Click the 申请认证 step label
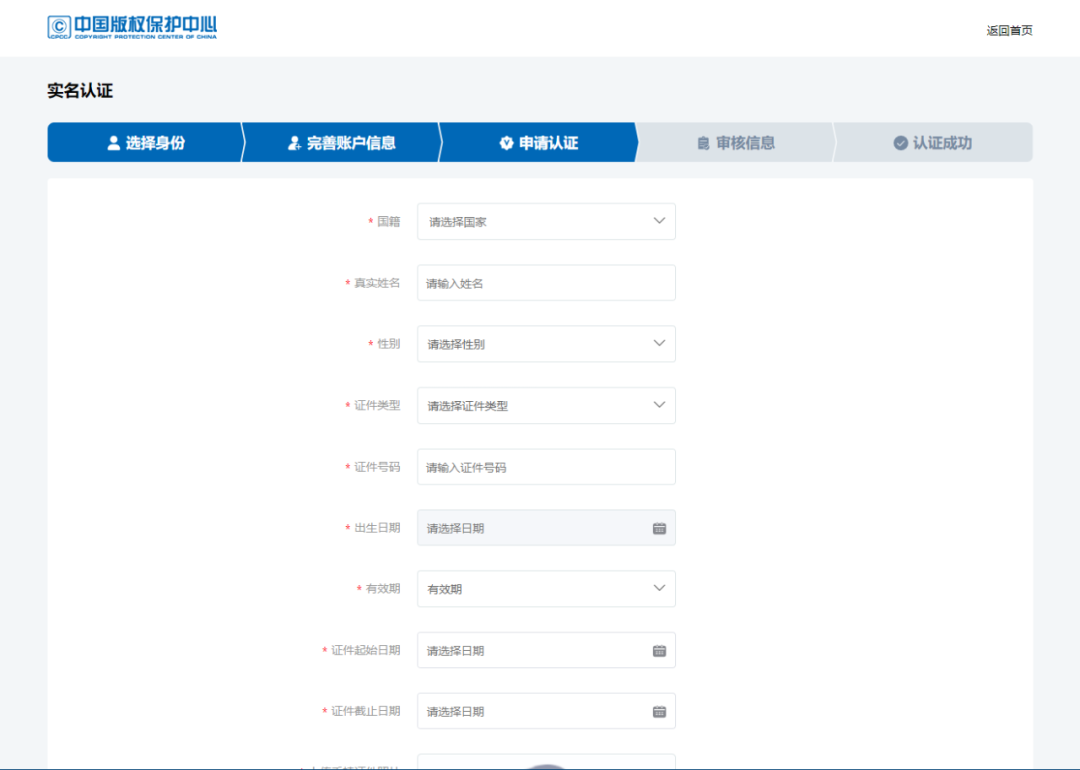 click(x=545, y=142)
